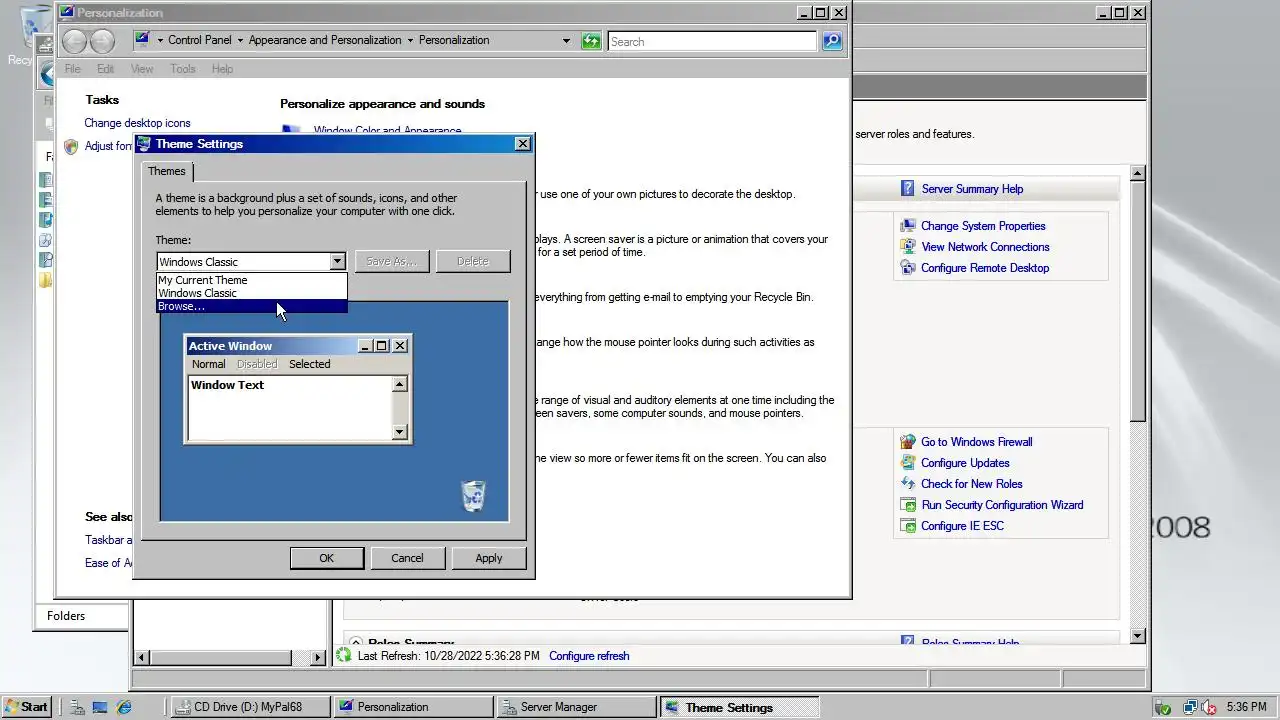Click Control Panel breadcrumb text
The height and width of the screenshot is (720, 1280).
(200, 40)
